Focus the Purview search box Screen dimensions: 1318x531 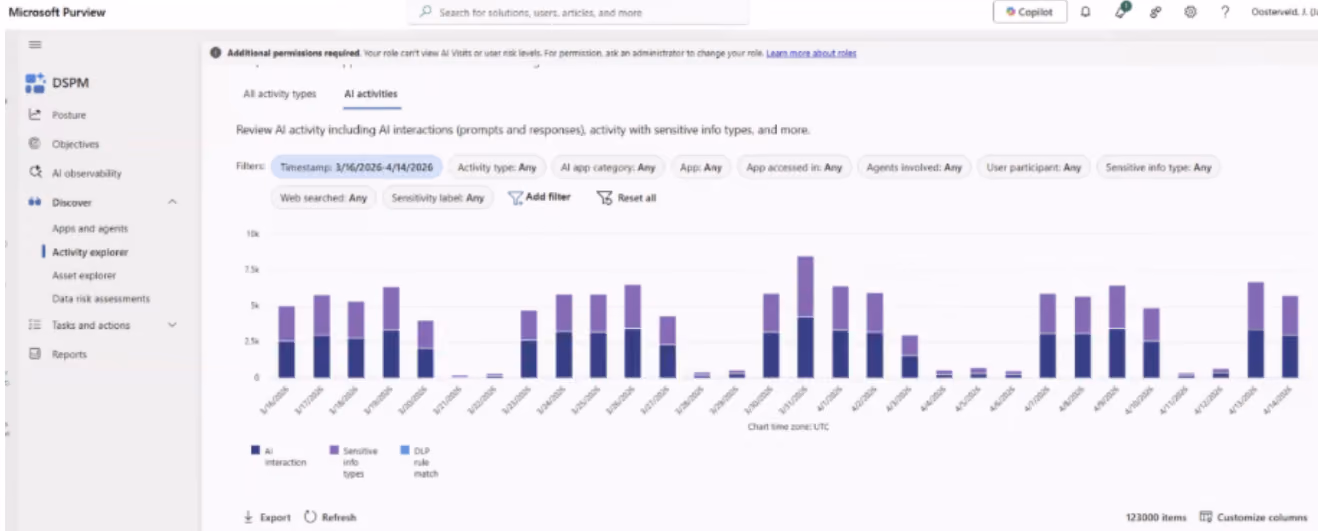coord(578,12)
